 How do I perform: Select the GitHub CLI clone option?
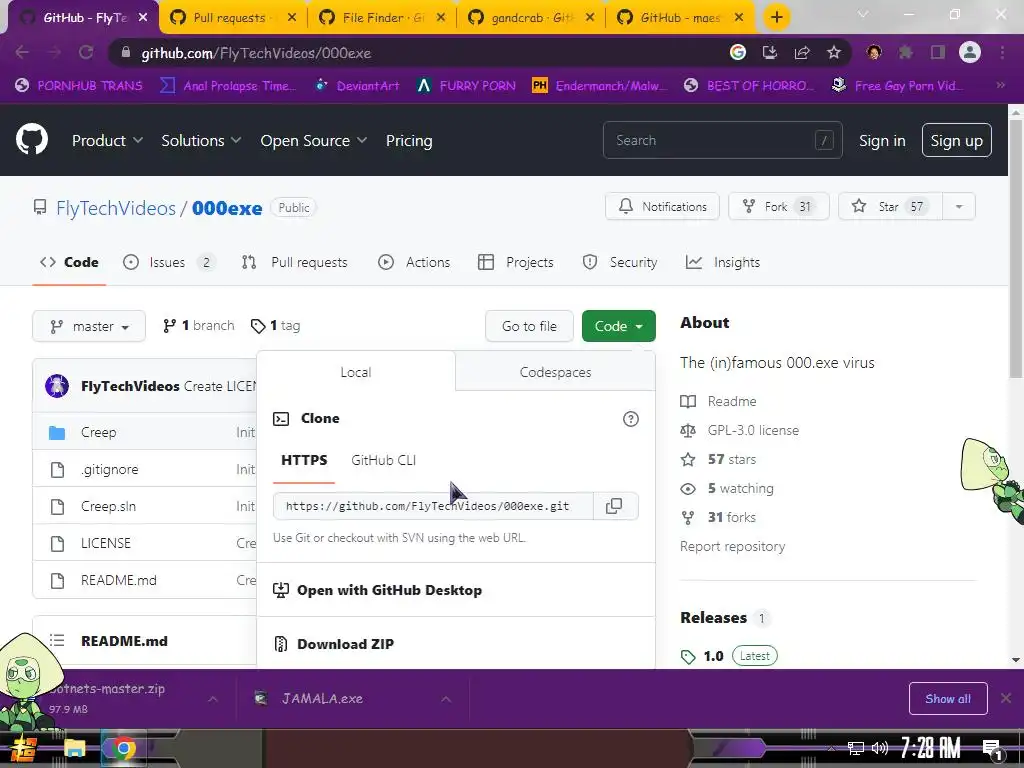click(x=383, y=460)
